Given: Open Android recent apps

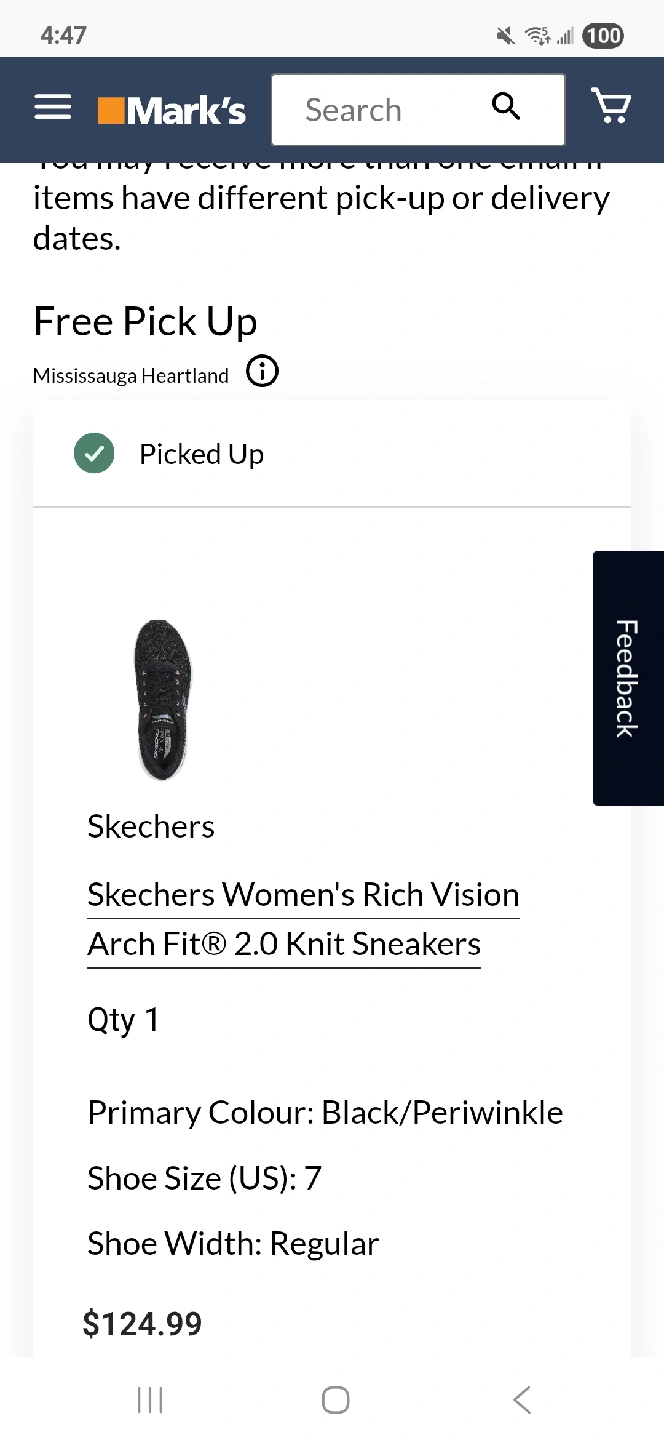Looking at the screenshot, I should tap(150, 1400).
